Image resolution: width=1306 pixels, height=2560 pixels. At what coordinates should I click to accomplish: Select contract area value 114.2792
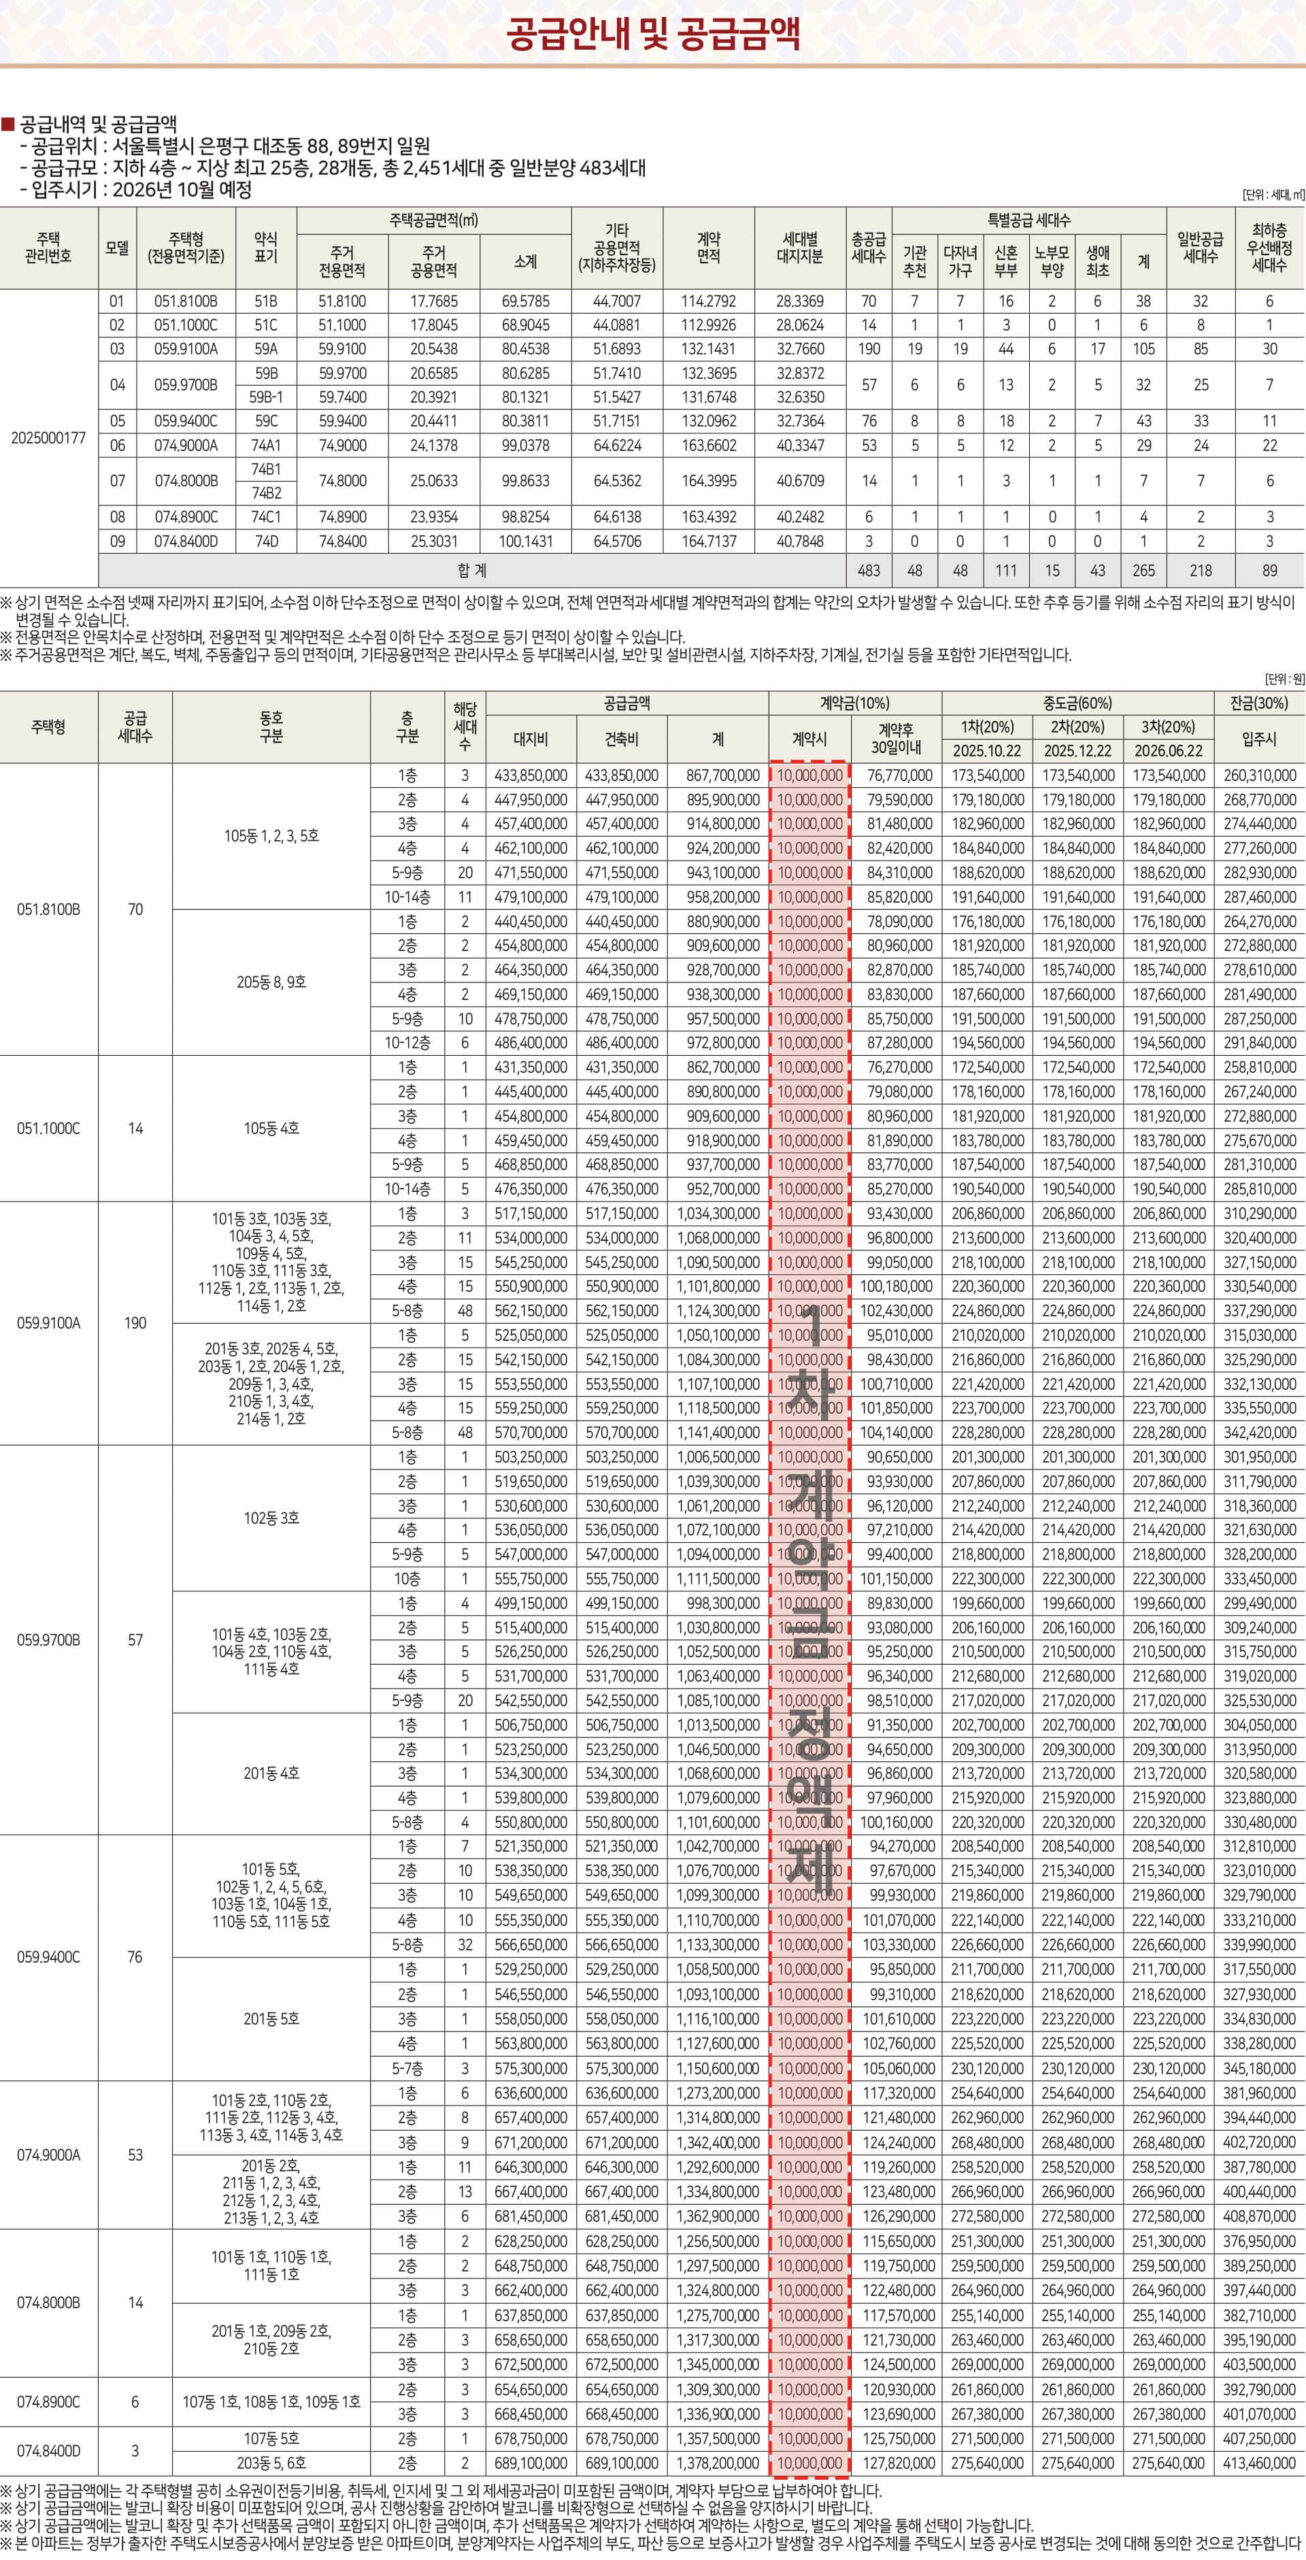[x=709, y=300]
